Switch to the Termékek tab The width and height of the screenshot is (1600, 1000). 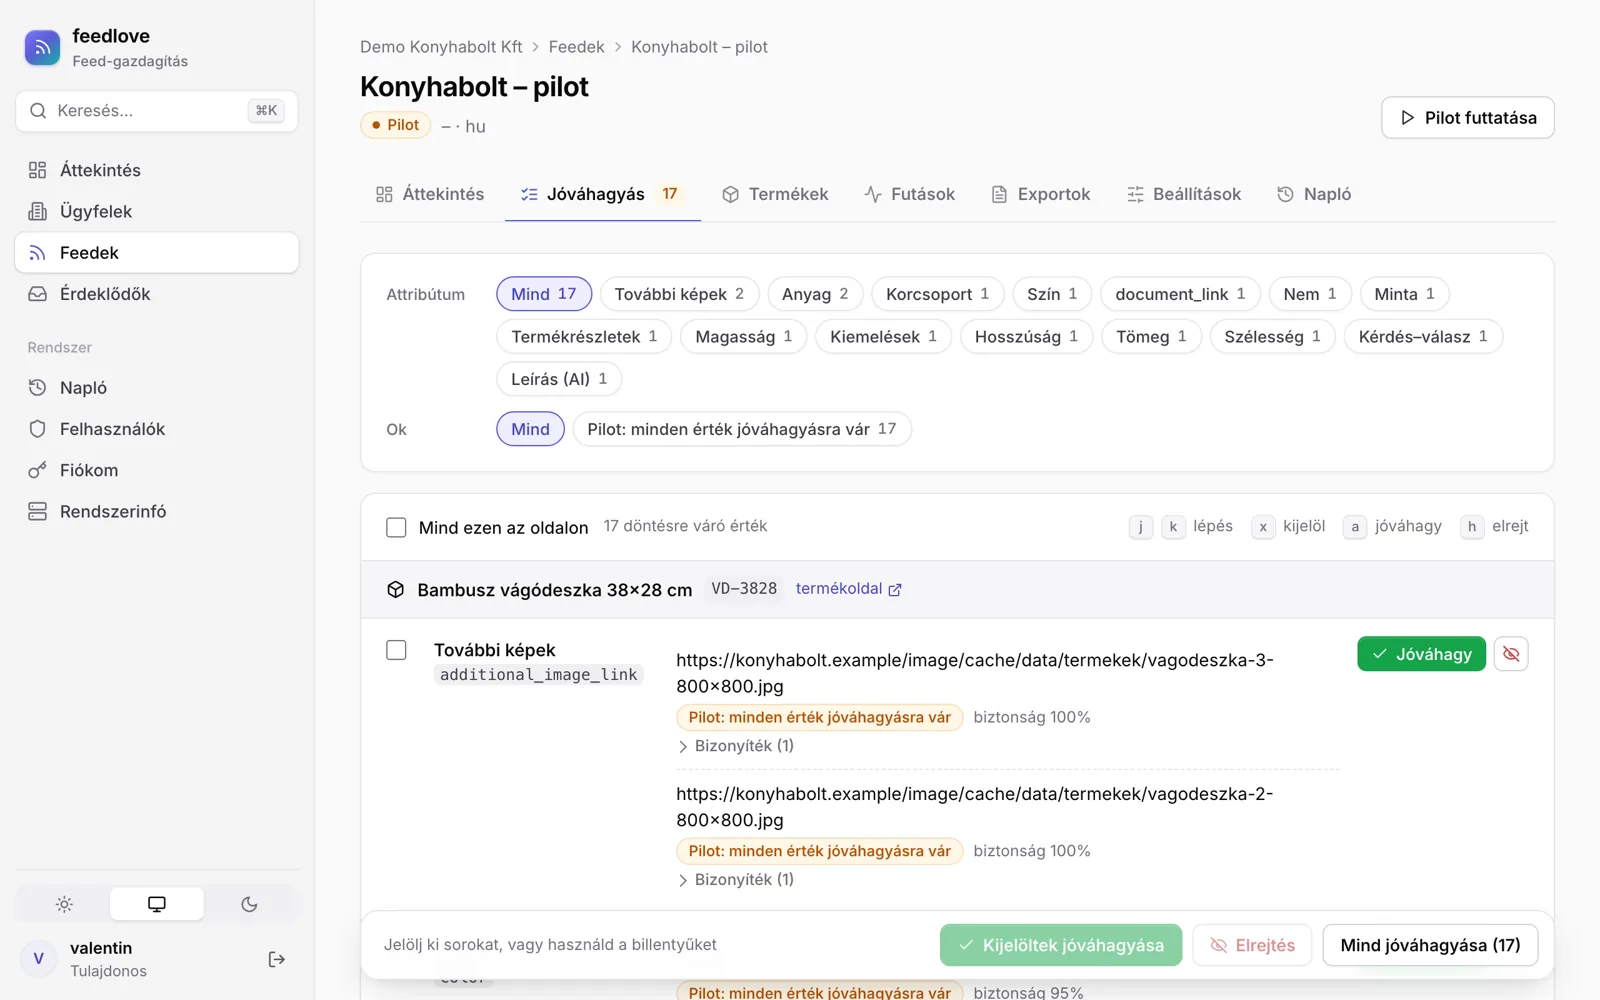point(776,194)
